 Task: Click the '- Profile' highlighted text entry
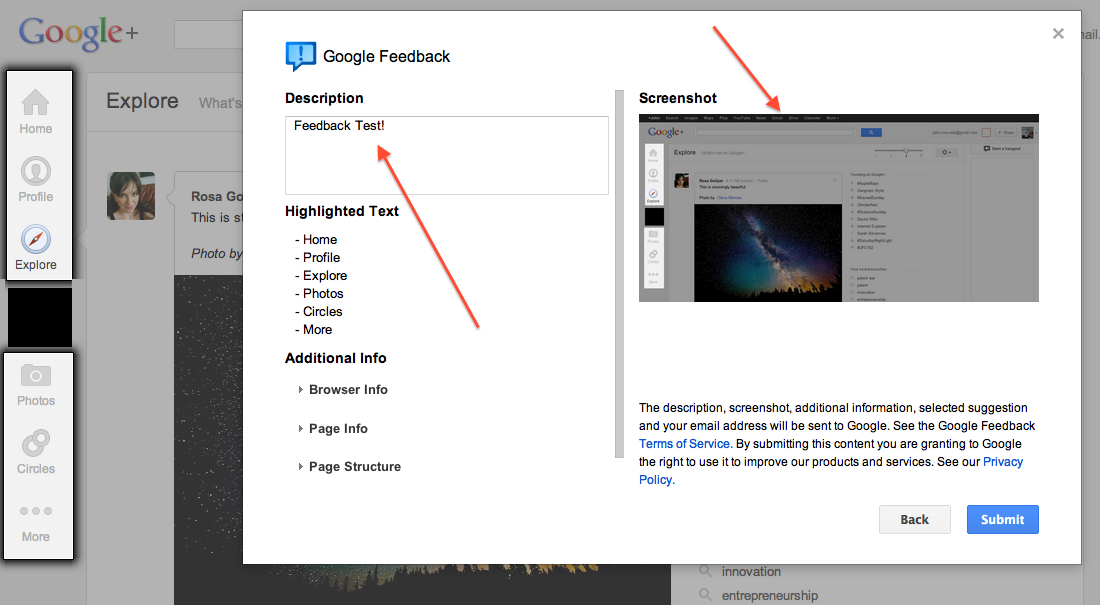coord(317,258)
